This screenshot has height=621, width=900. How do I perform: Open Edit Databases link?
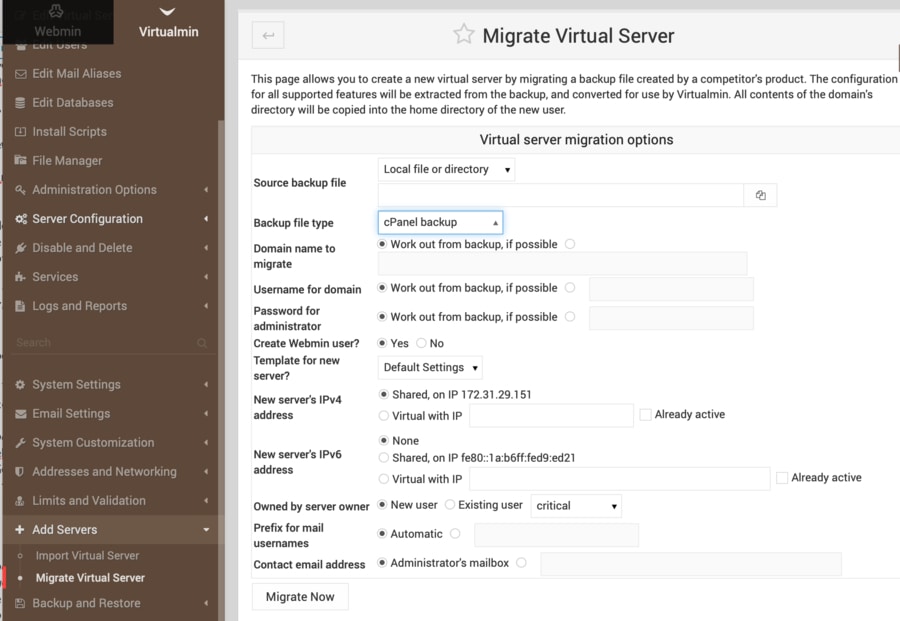coord(73,103)
